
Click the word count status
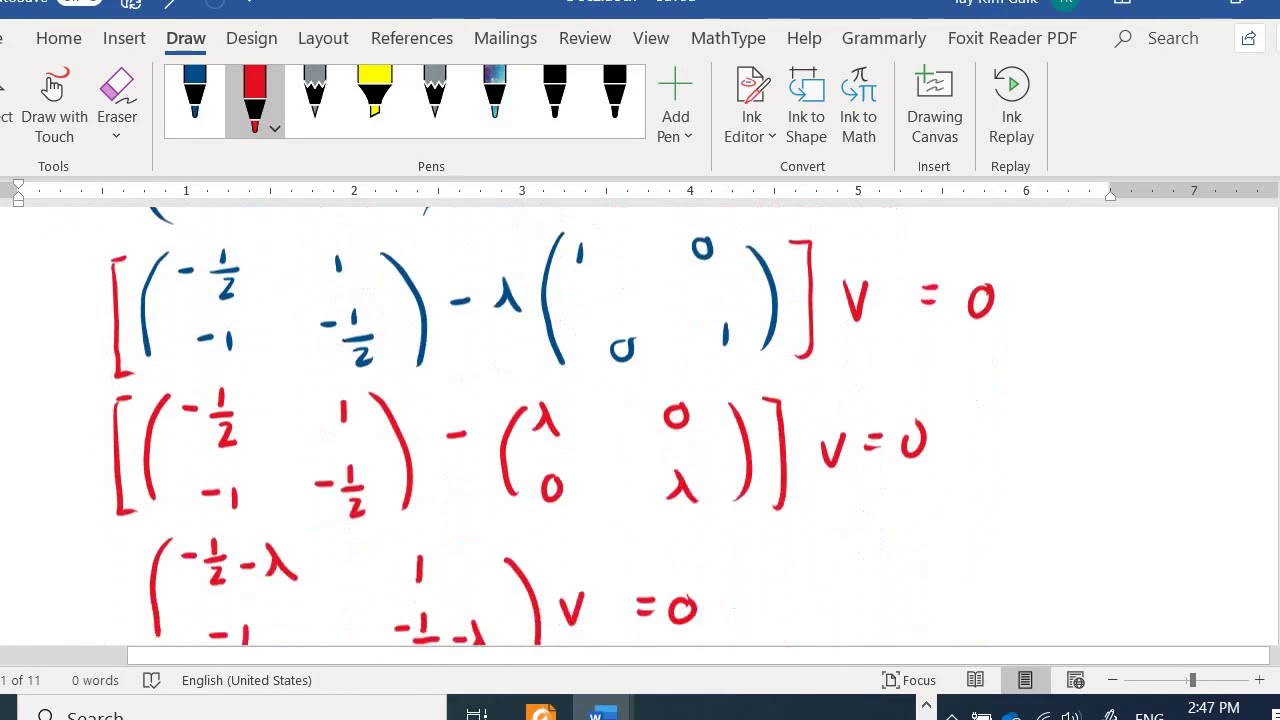pos(95,680)
